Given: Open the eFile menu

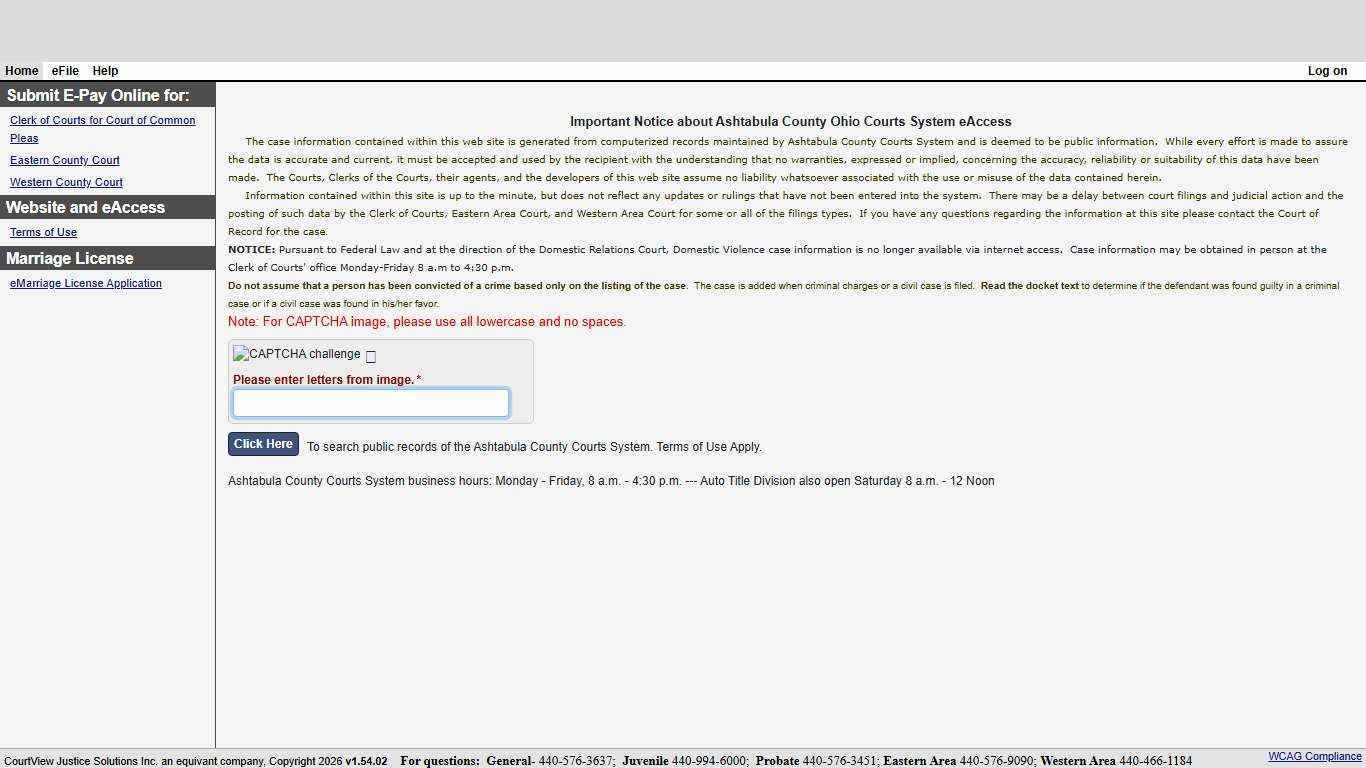Looking at the screenshot, I should (x=65, y=71).
